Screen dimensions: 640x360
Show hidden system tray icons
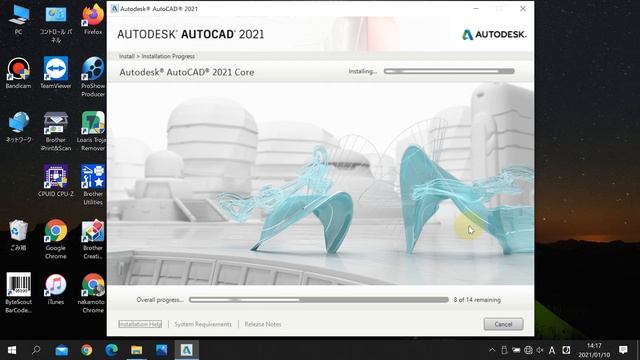point(492,350)
